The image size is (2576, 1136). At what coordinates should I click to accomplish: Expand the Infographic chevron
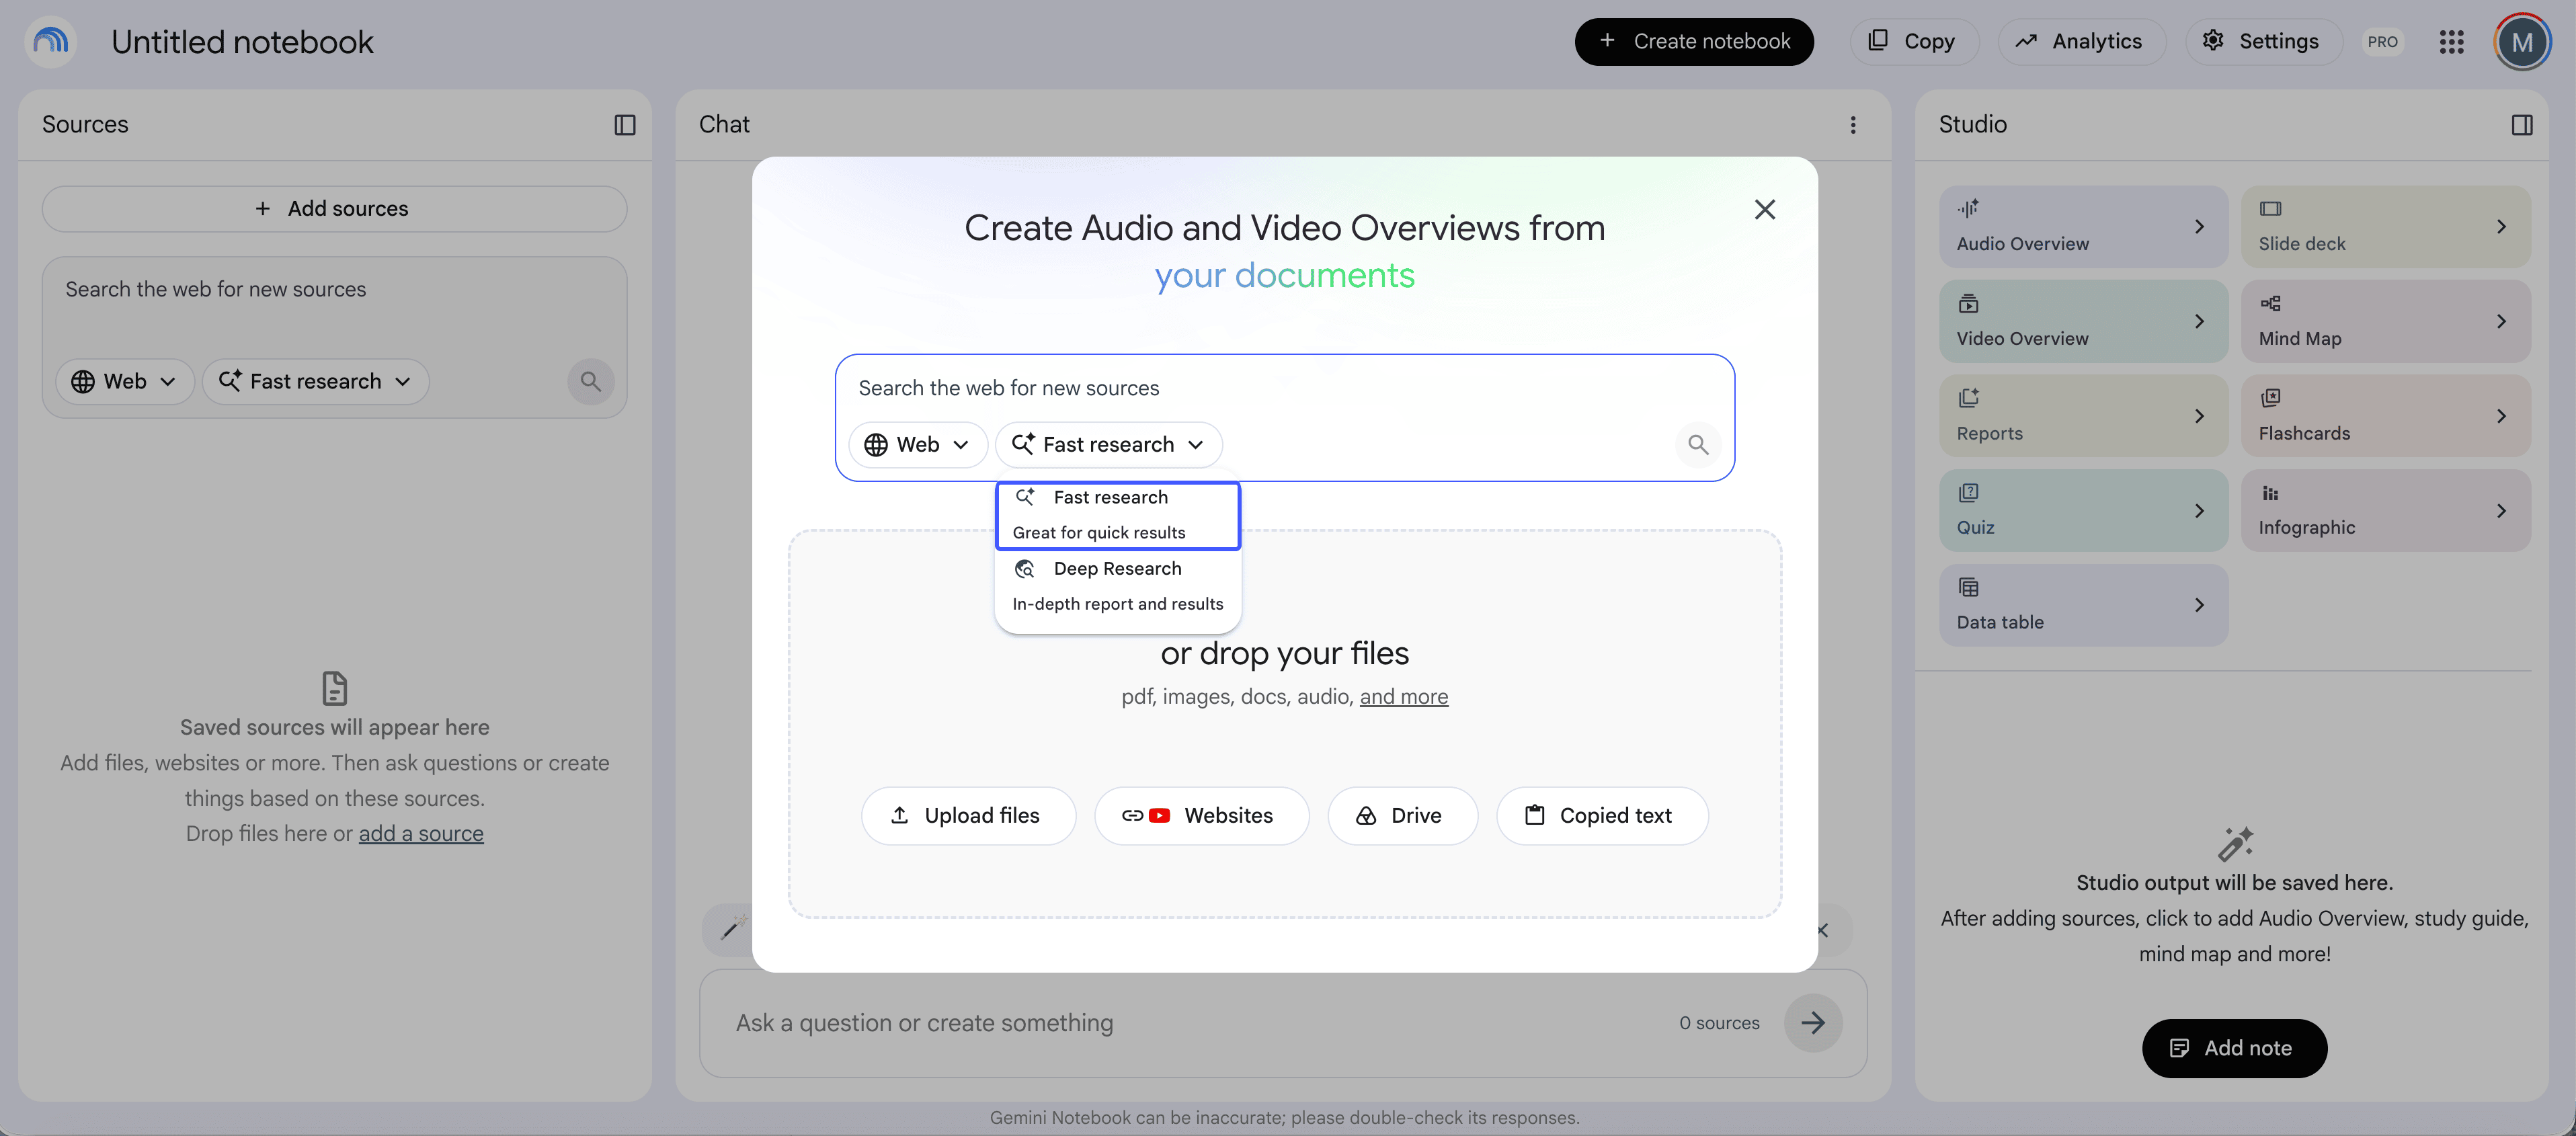(x=2501, y=511)
